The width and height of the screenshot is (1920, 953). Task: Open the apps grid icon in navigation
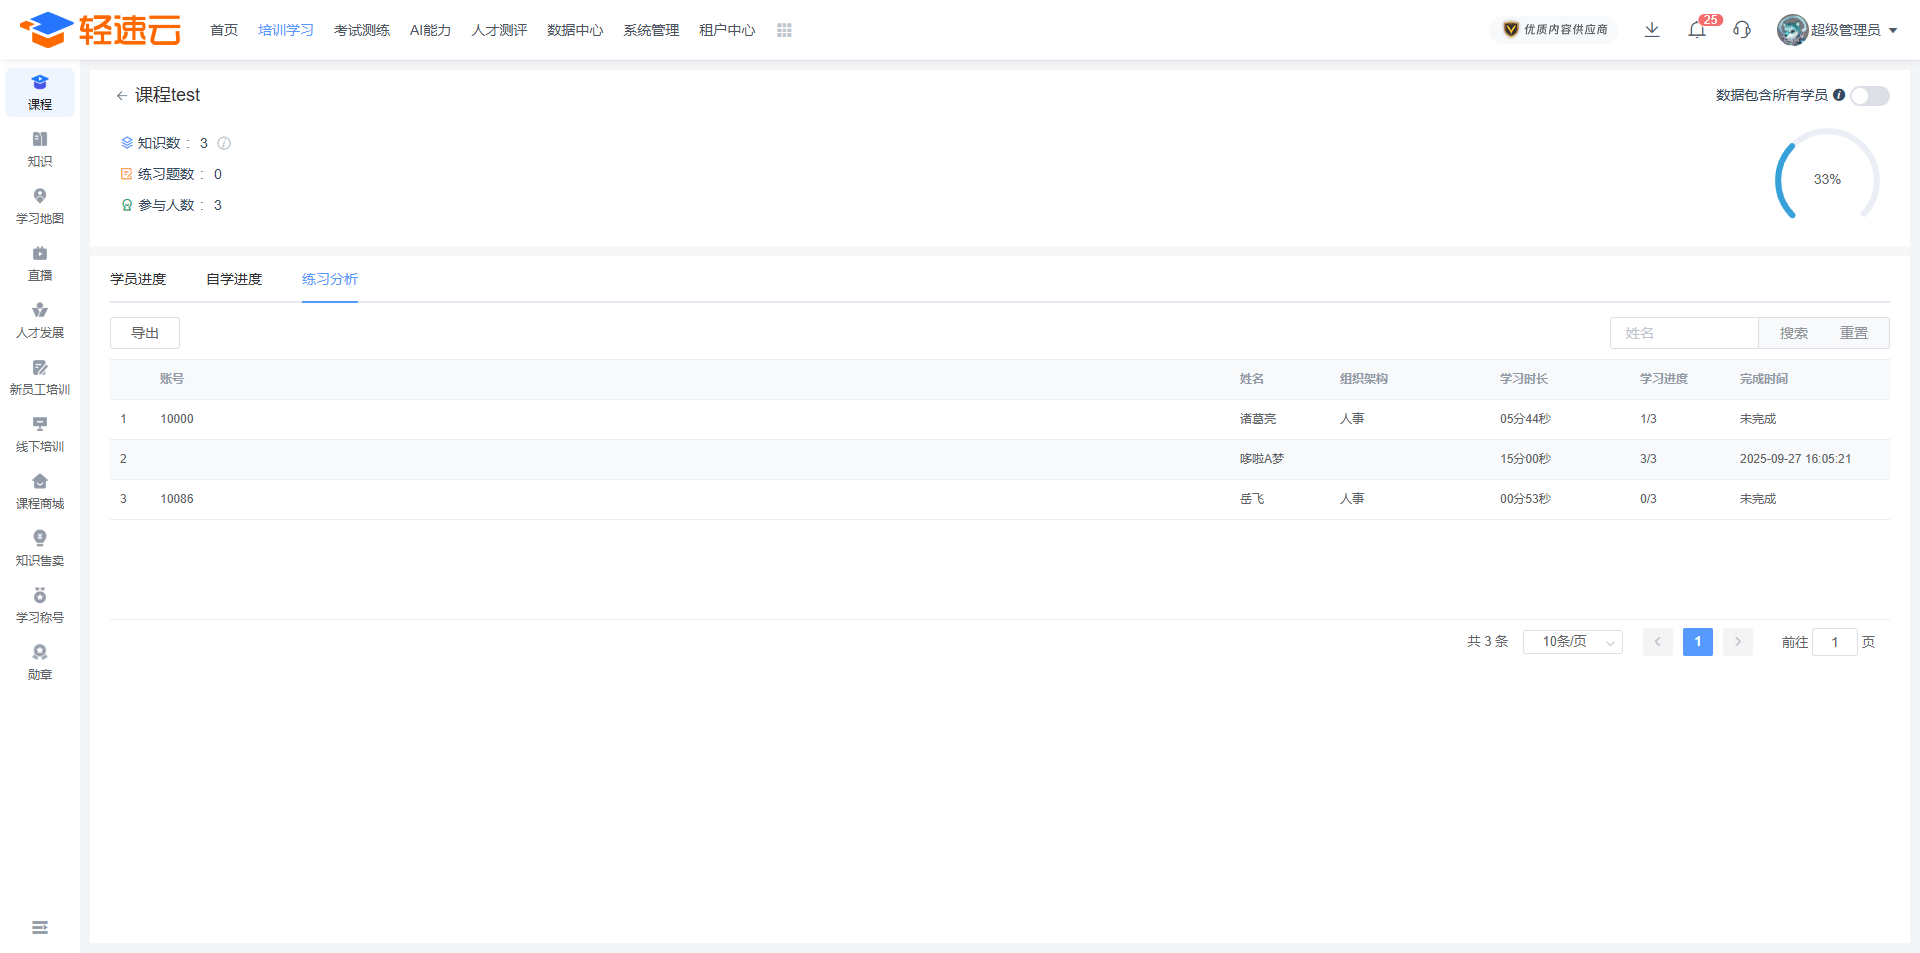click(784, 31)
